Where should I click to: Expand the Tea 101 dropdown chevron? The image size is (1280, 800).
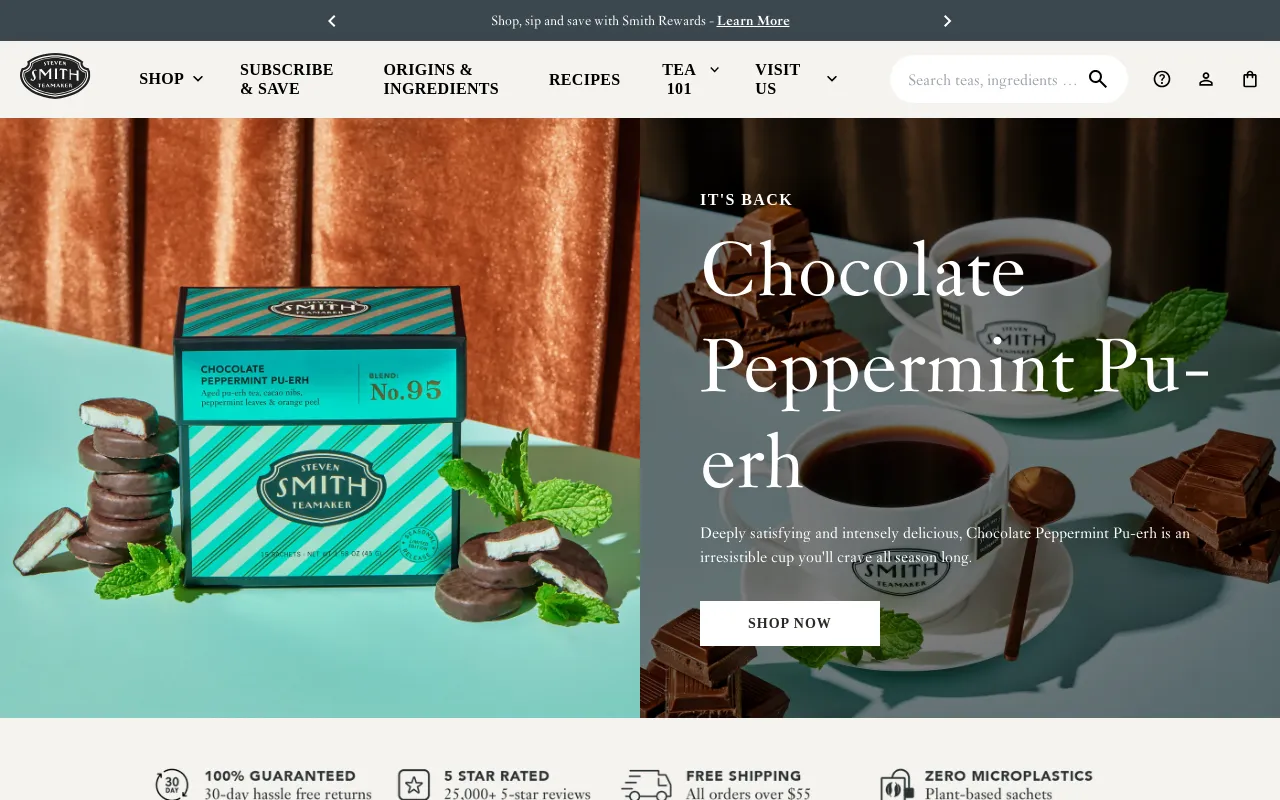[714, 69]
